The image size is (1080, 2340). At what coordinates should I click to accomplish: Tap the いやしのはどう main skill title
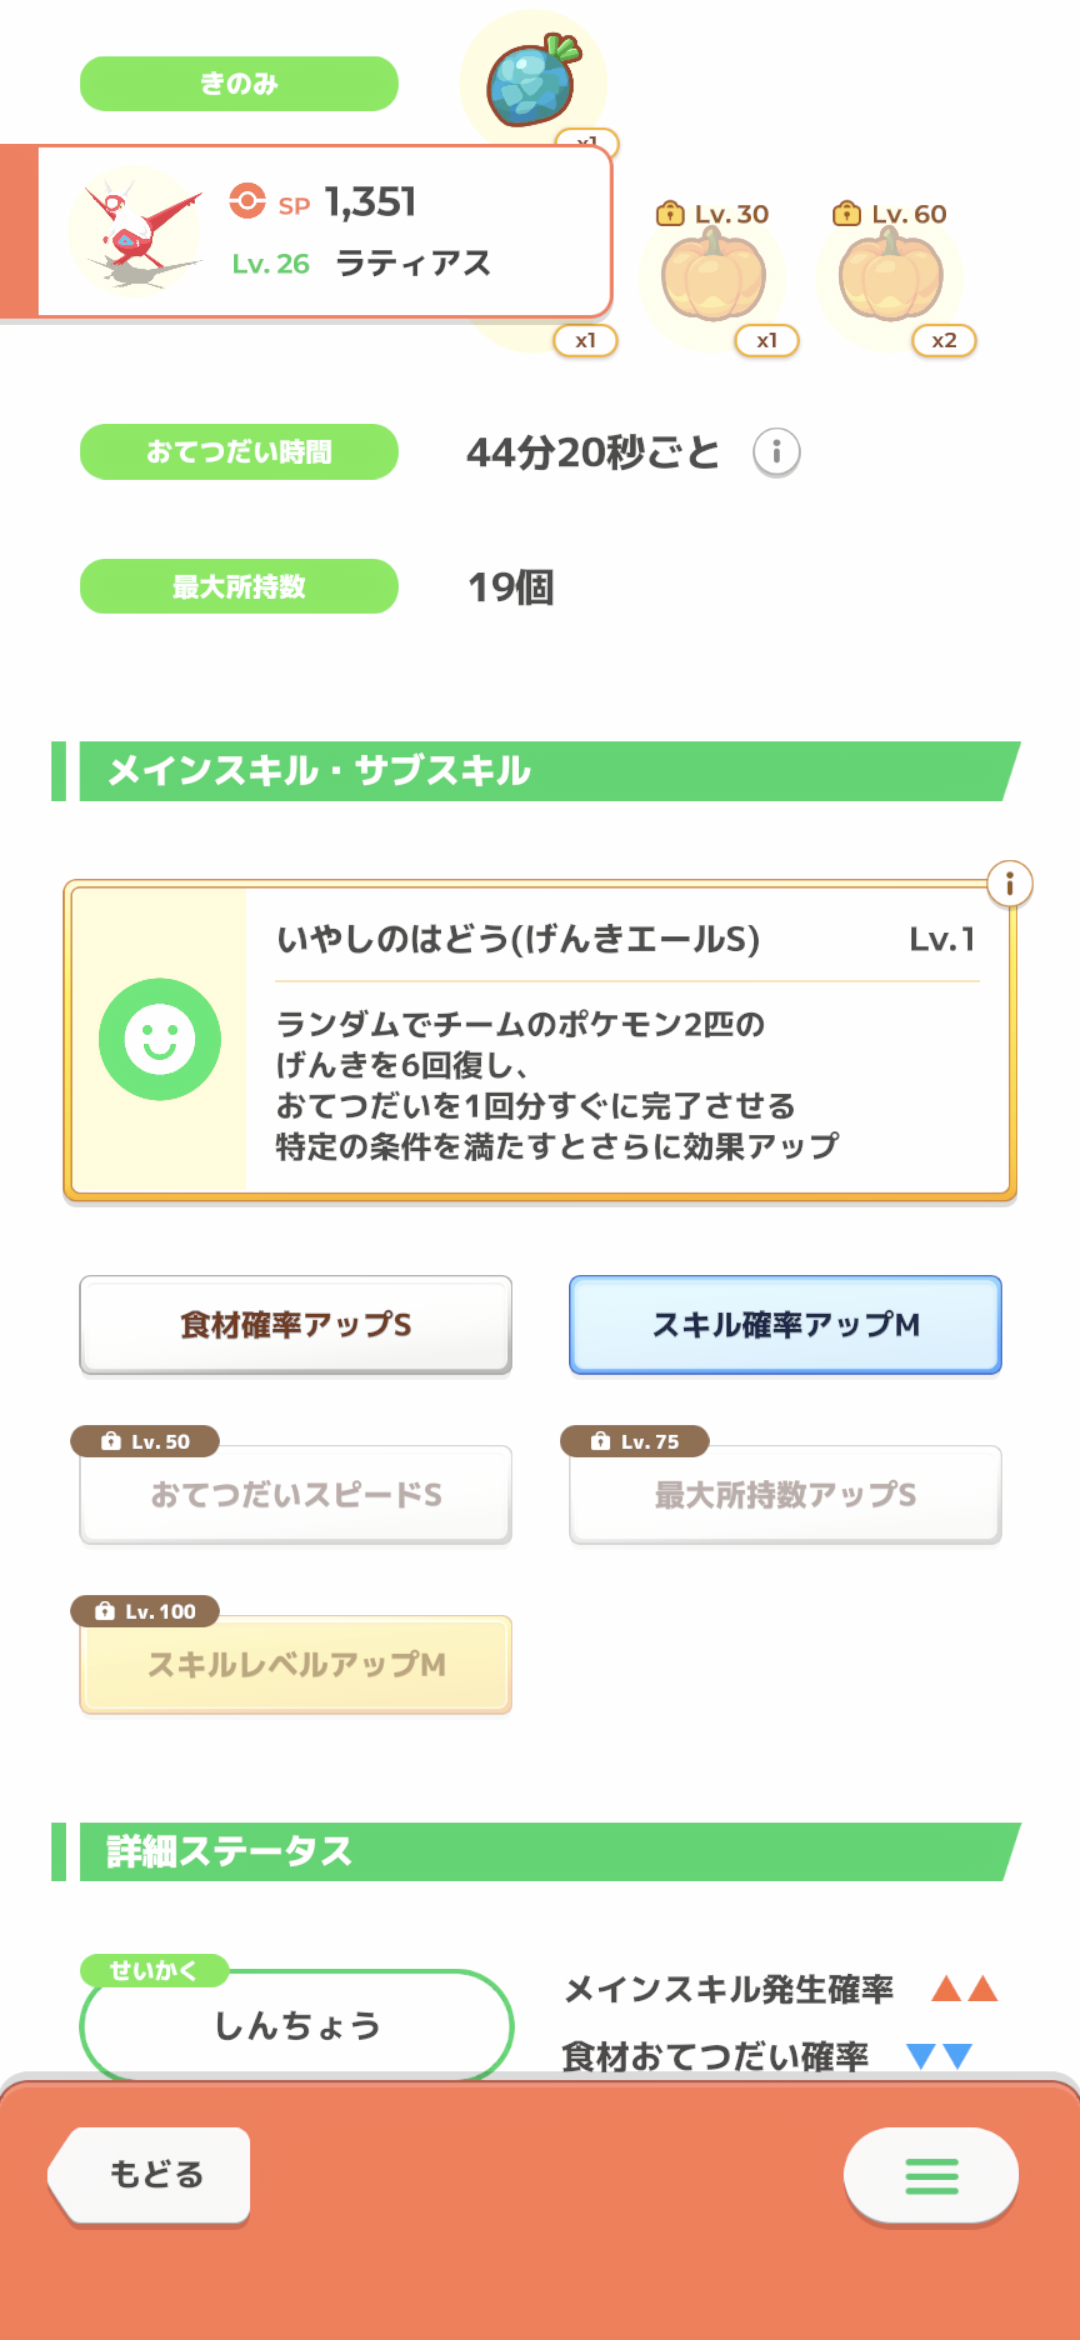coord(518,940)
